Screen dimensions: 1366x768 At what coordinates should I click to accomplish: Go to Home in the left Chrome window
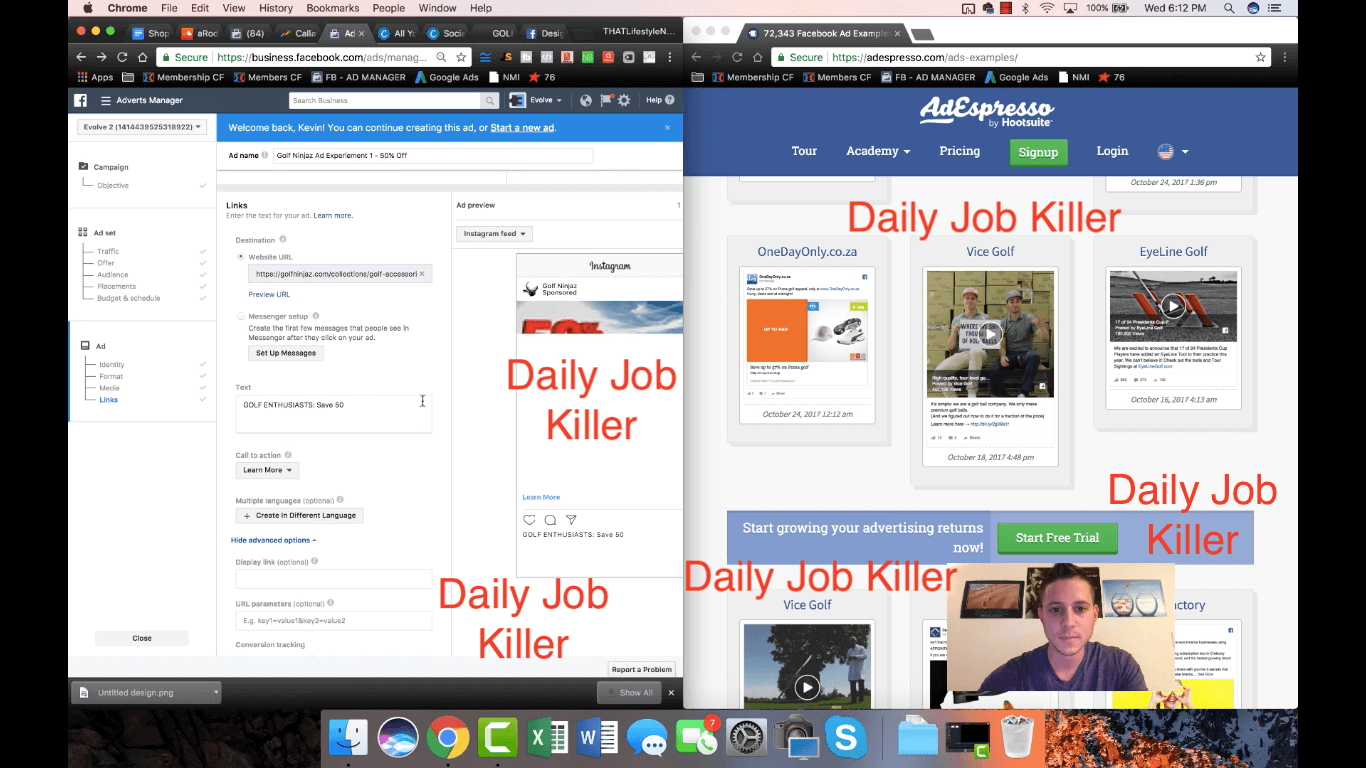tap(143, 58)
